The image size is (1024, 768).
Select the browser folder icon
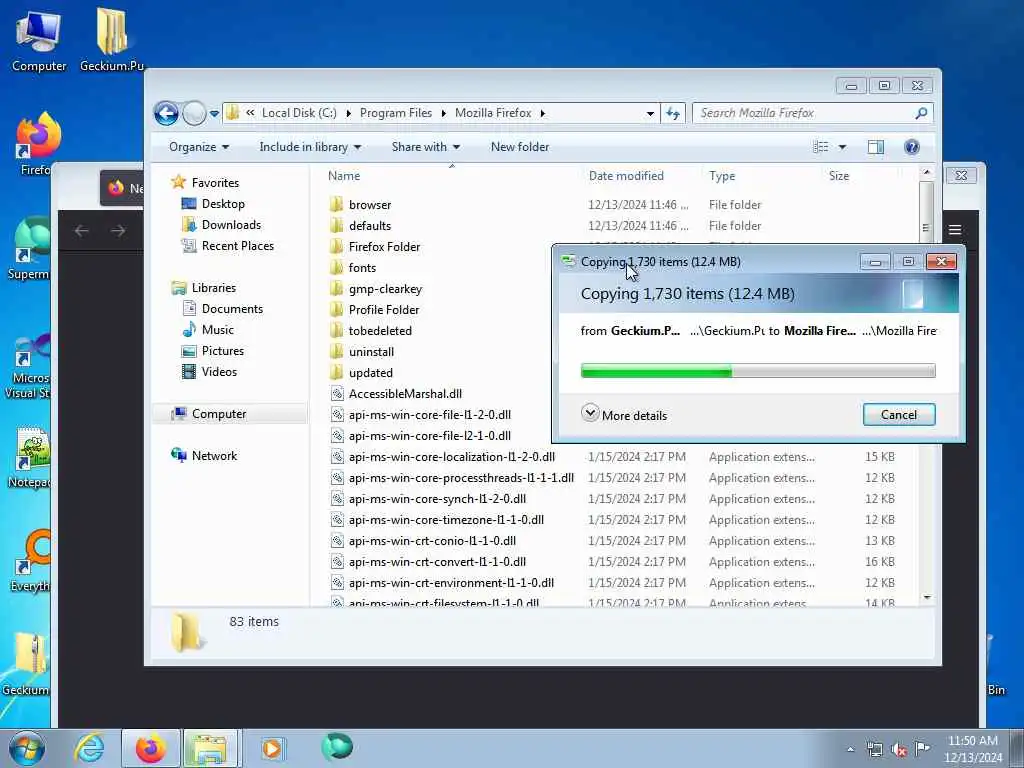pos(336,204)
